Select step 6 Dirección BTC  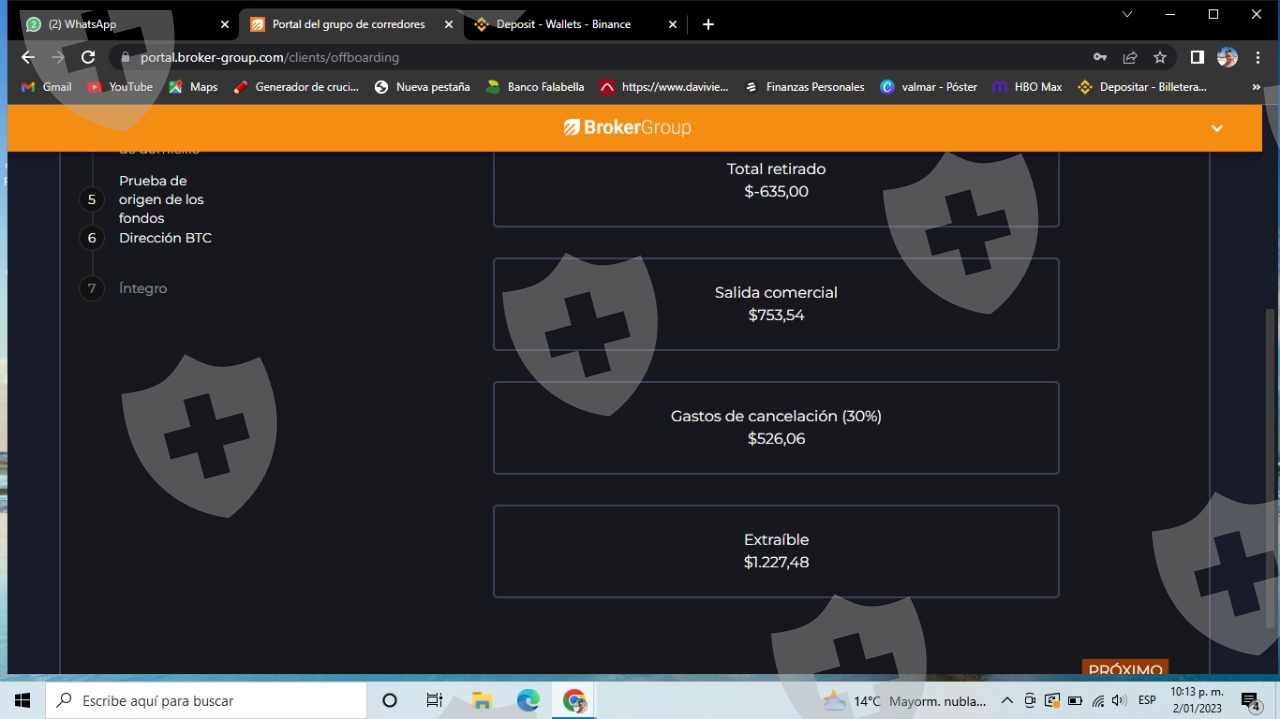coord(147,238)
